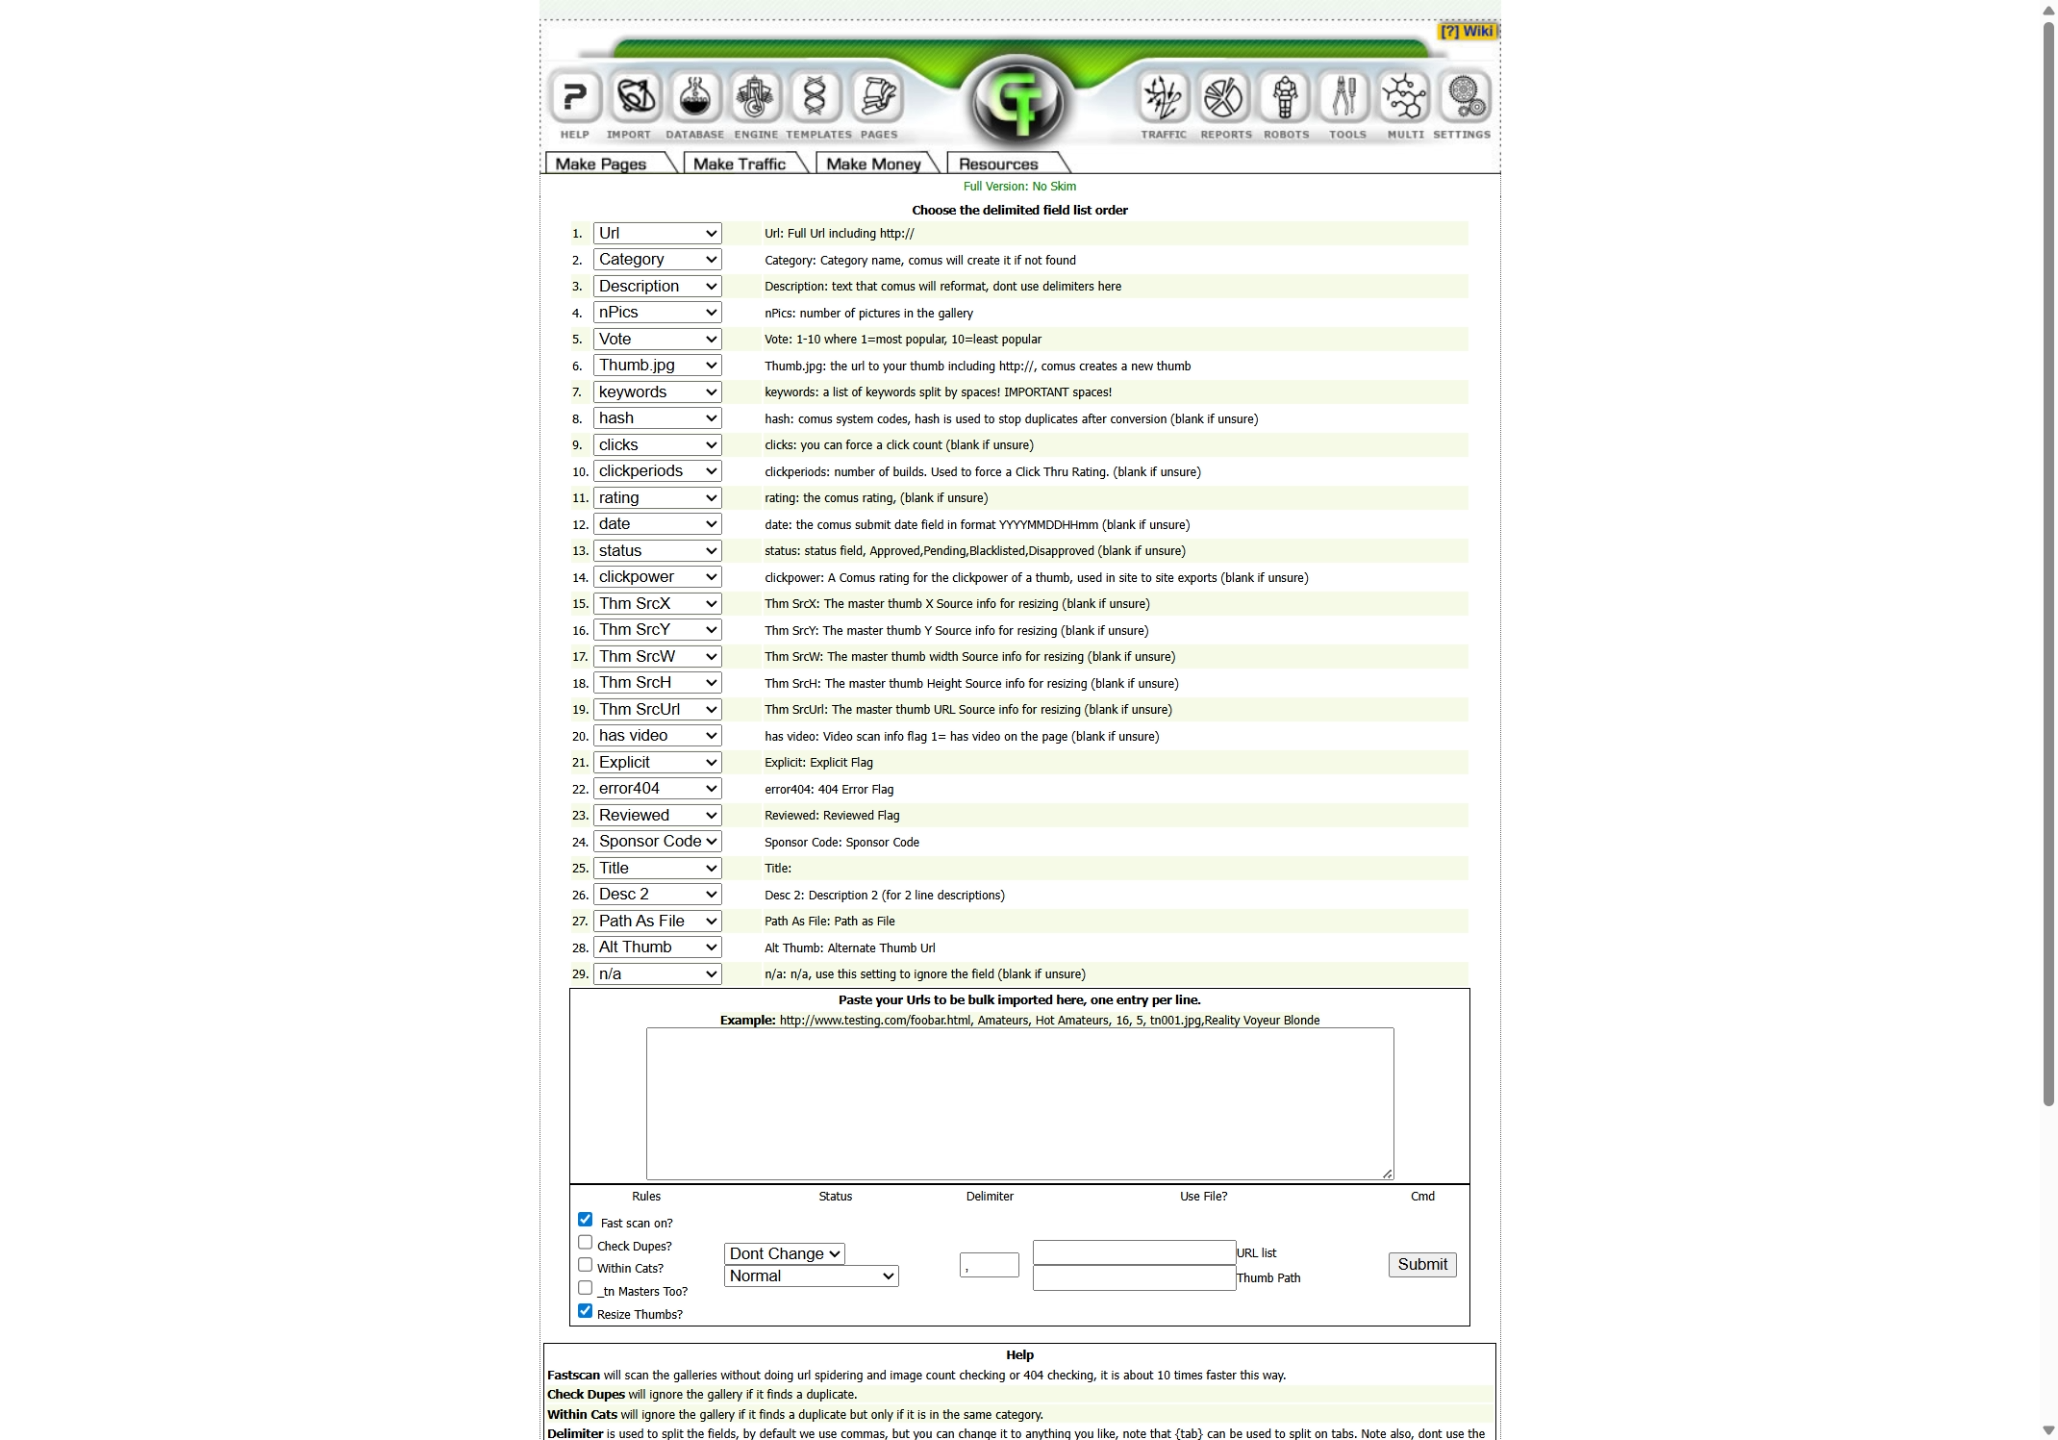
Task: Click inside the delimiter input box
Action: pos(988,1264)
